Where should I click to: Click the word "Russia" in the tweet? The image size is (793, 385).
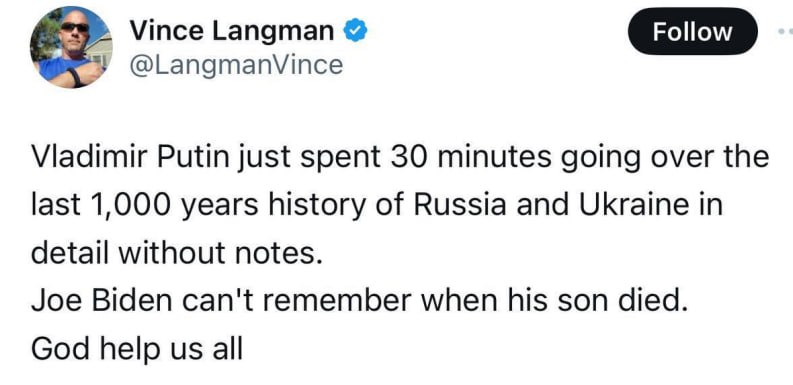pyautogui.click(x=460, y=204)
